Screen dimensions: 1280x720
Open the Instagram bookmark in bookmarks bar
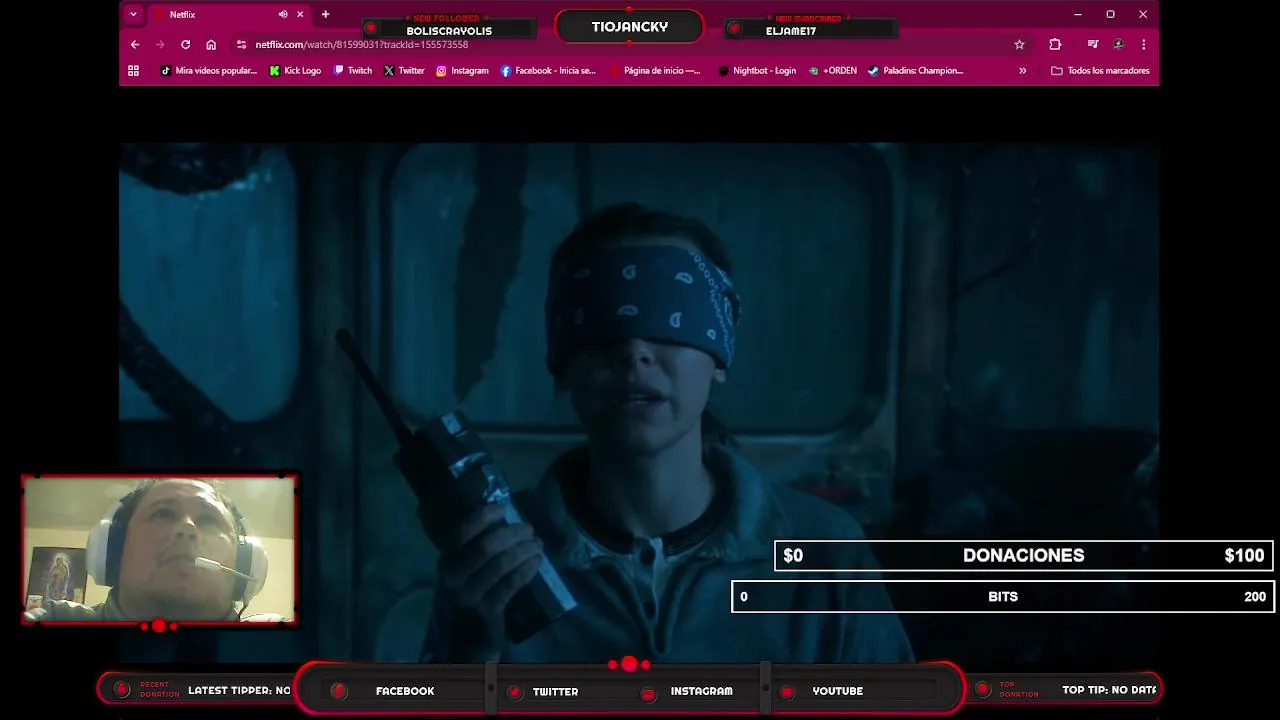462,71
